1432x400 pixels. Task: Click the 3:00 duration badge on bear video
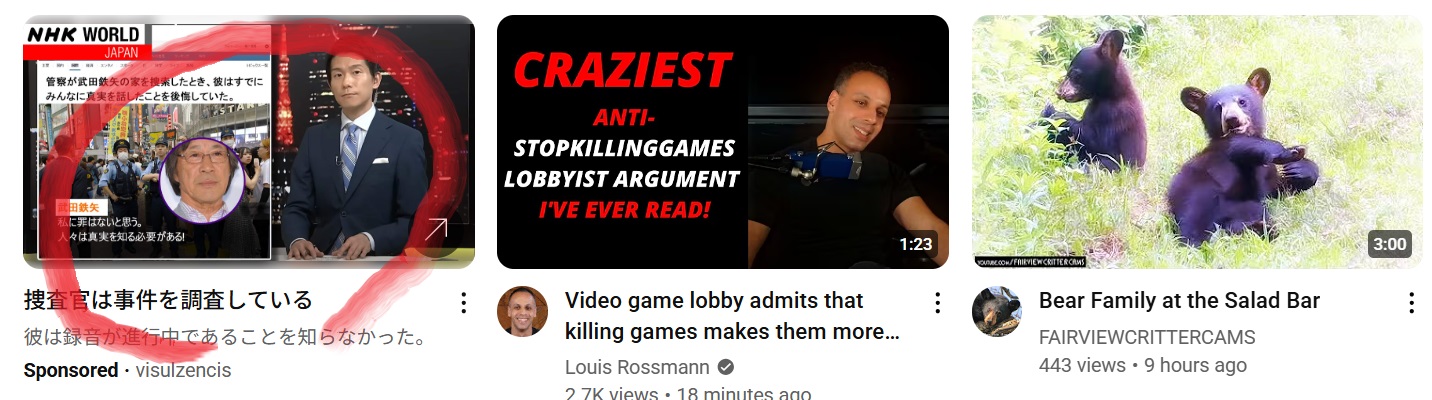pos(1389,244)
